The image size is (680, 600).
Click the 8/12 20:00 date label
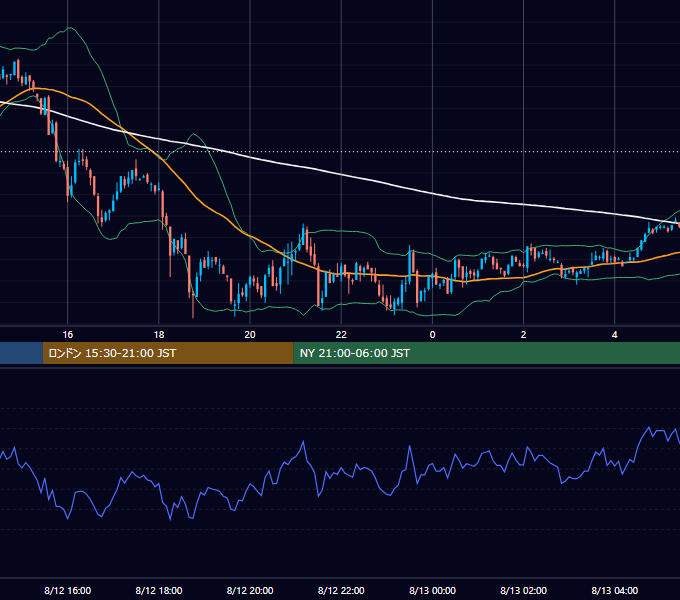click(250, 590)
